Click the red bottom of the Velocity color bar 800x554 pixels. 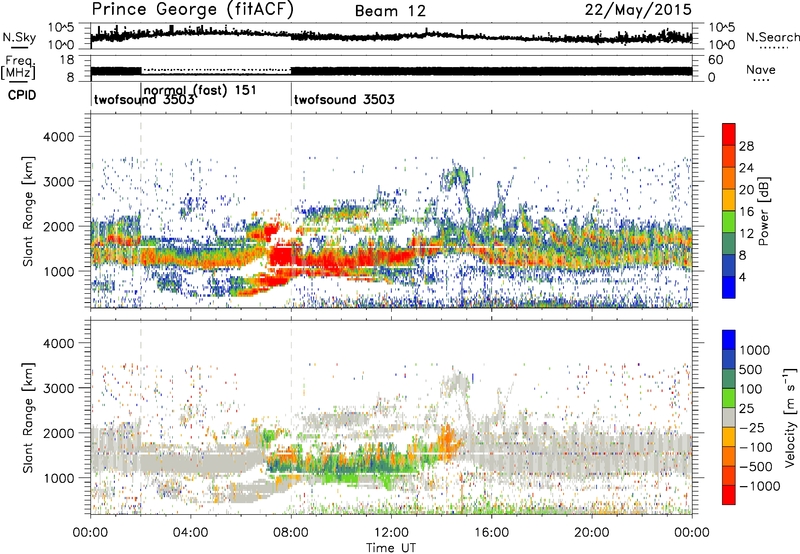click(x=729, y=495)
